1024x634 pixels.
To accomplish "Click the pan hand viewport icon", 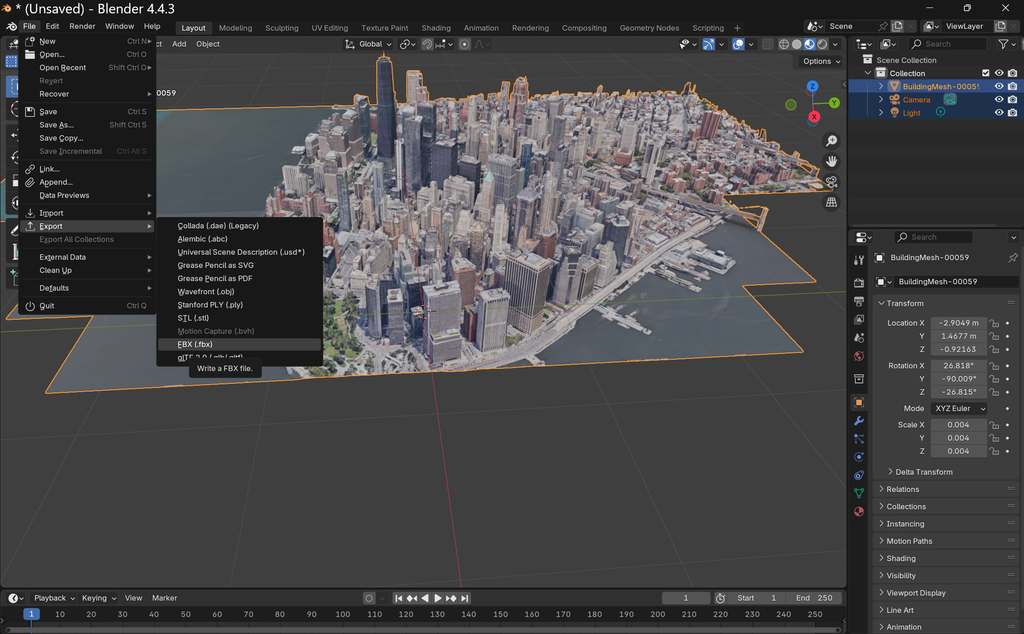I will [831, 161].
